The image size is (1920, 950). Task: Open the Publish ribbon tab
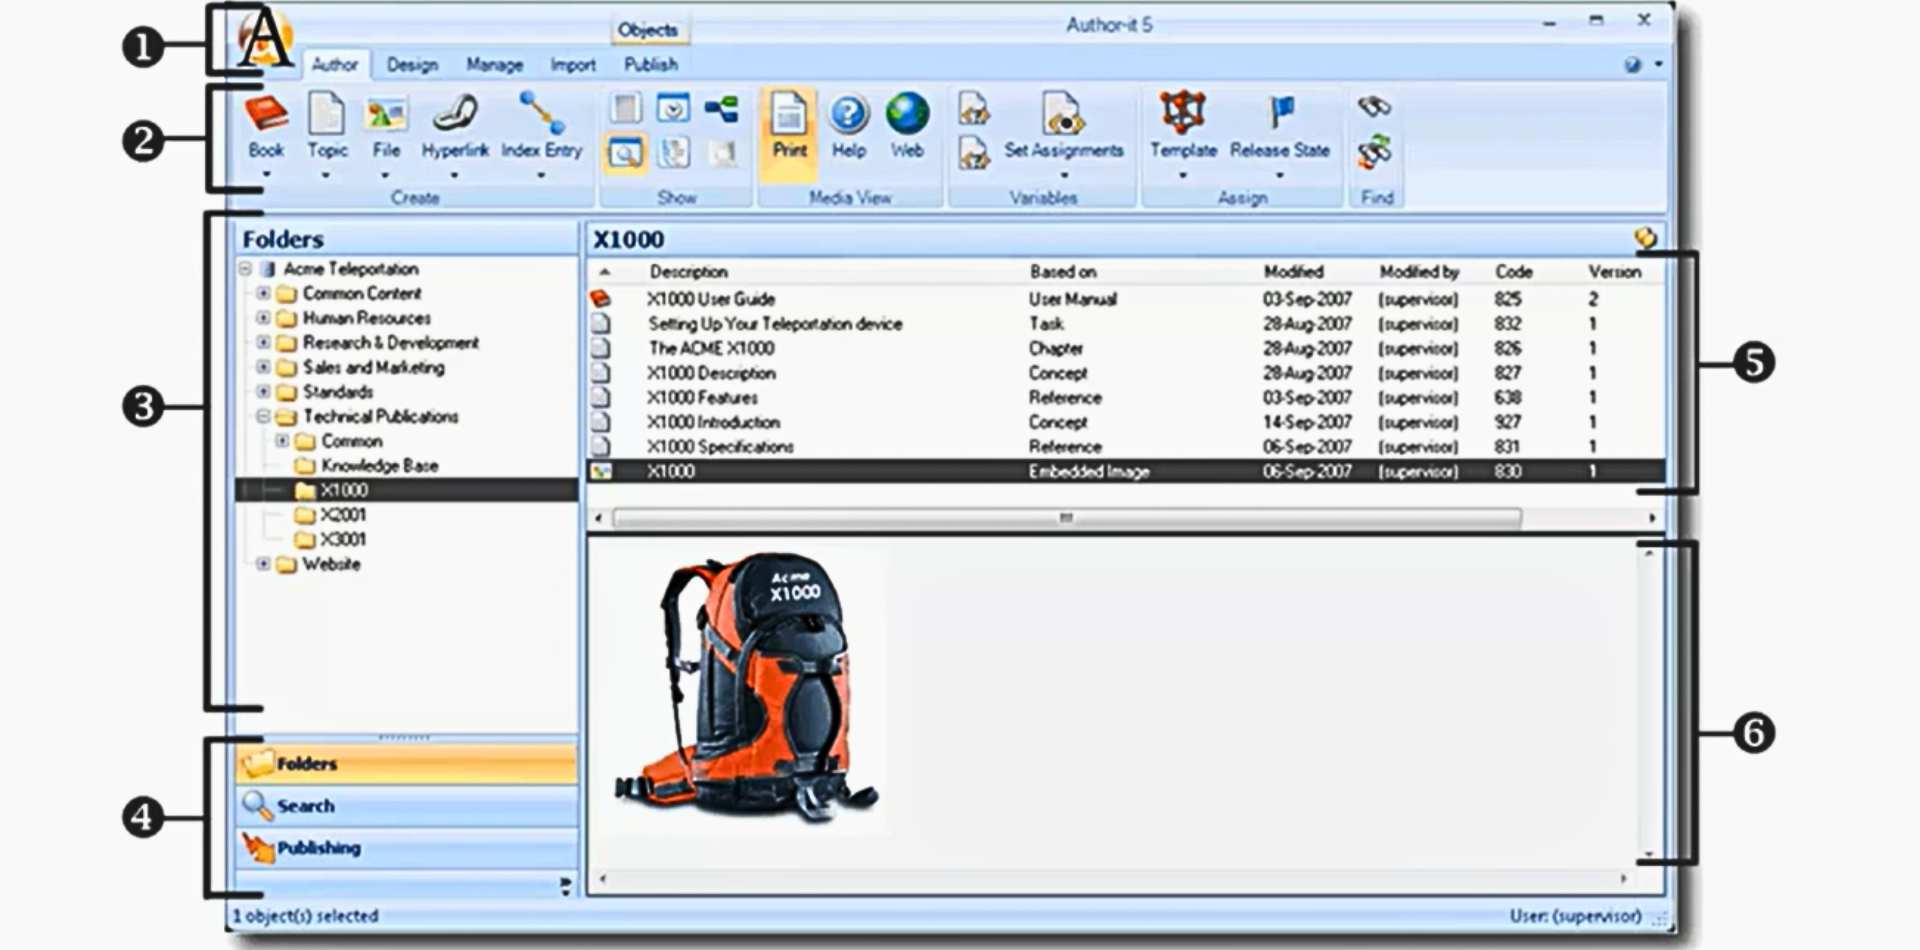pyautogui.click(x=651, y=64)
